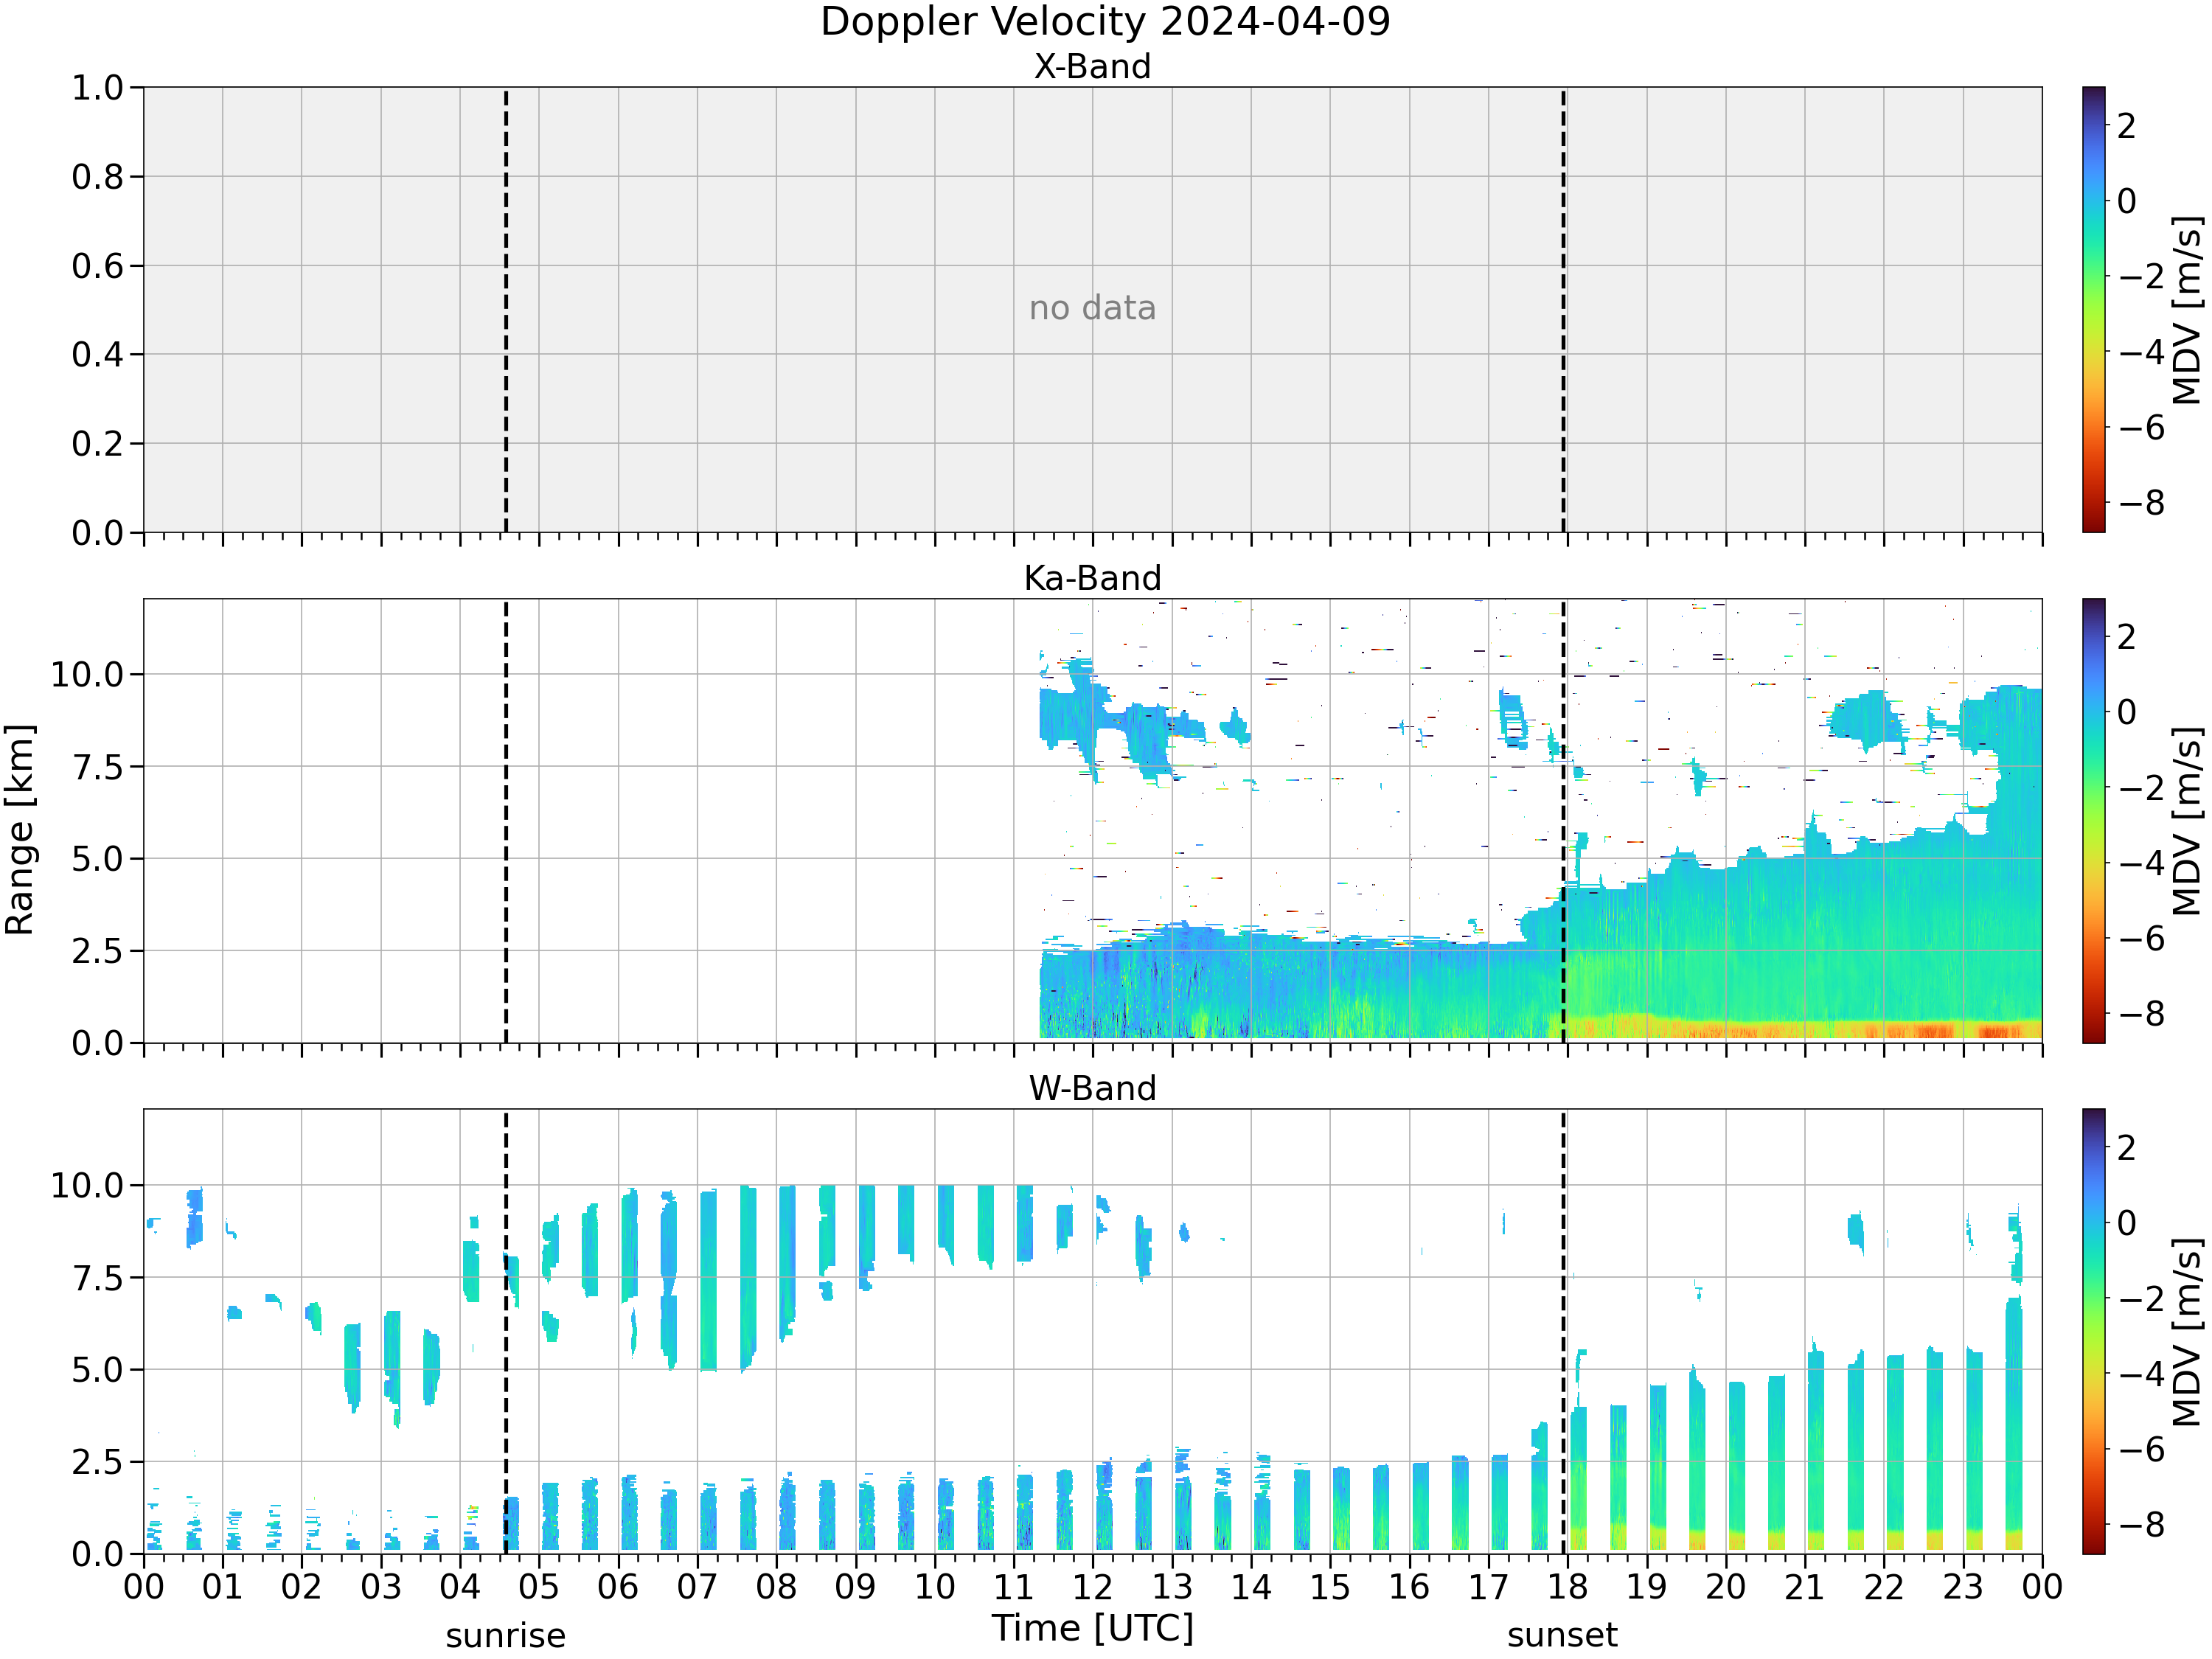Click the W-Band colorbar

pyautogui.click(x=2093, y=1331)
